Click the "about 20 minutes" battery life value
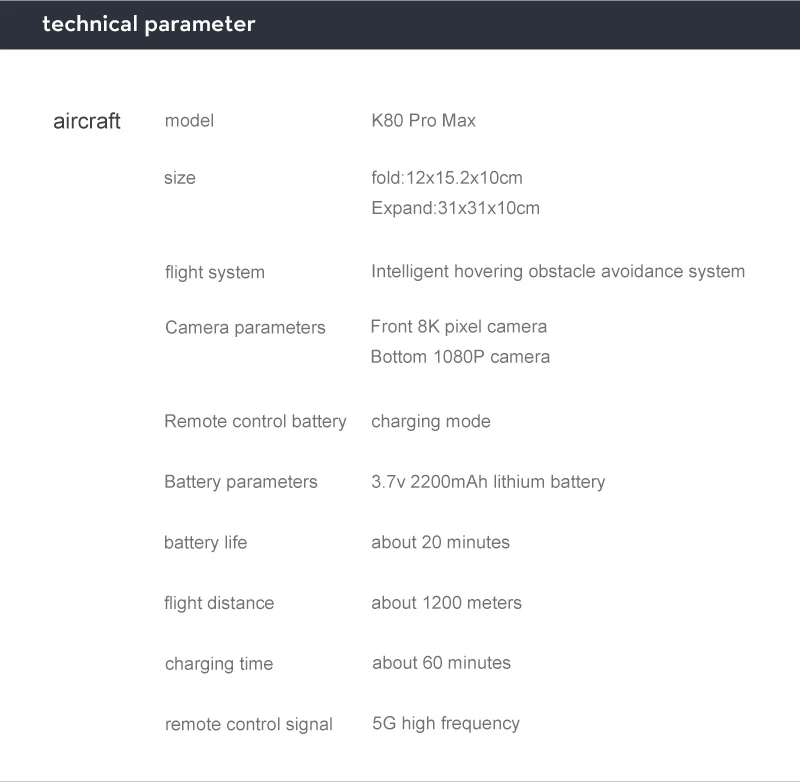 tap(440, 542)
